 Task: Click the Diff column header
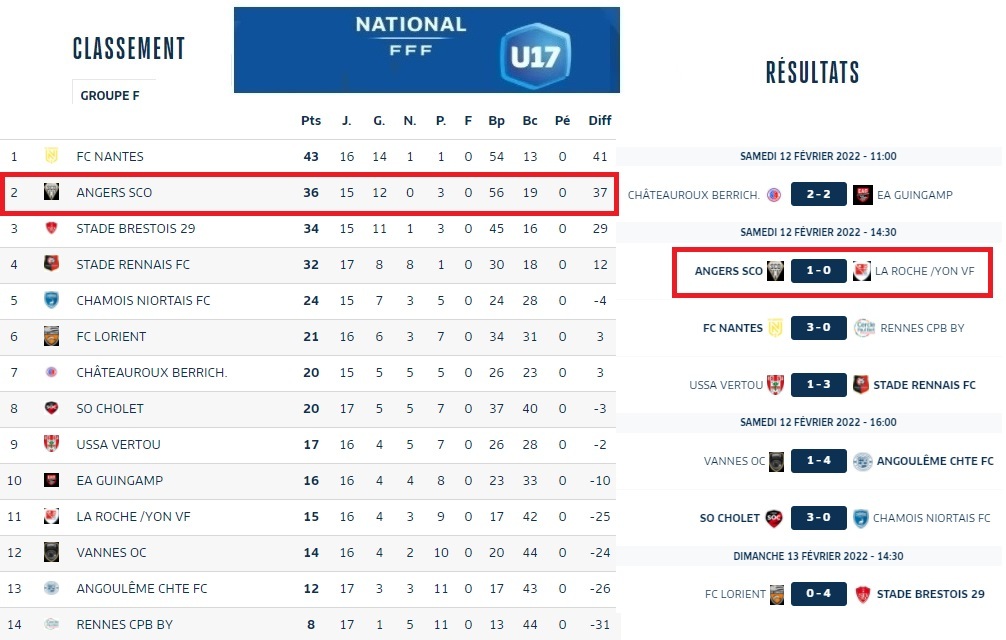point(599,121)
